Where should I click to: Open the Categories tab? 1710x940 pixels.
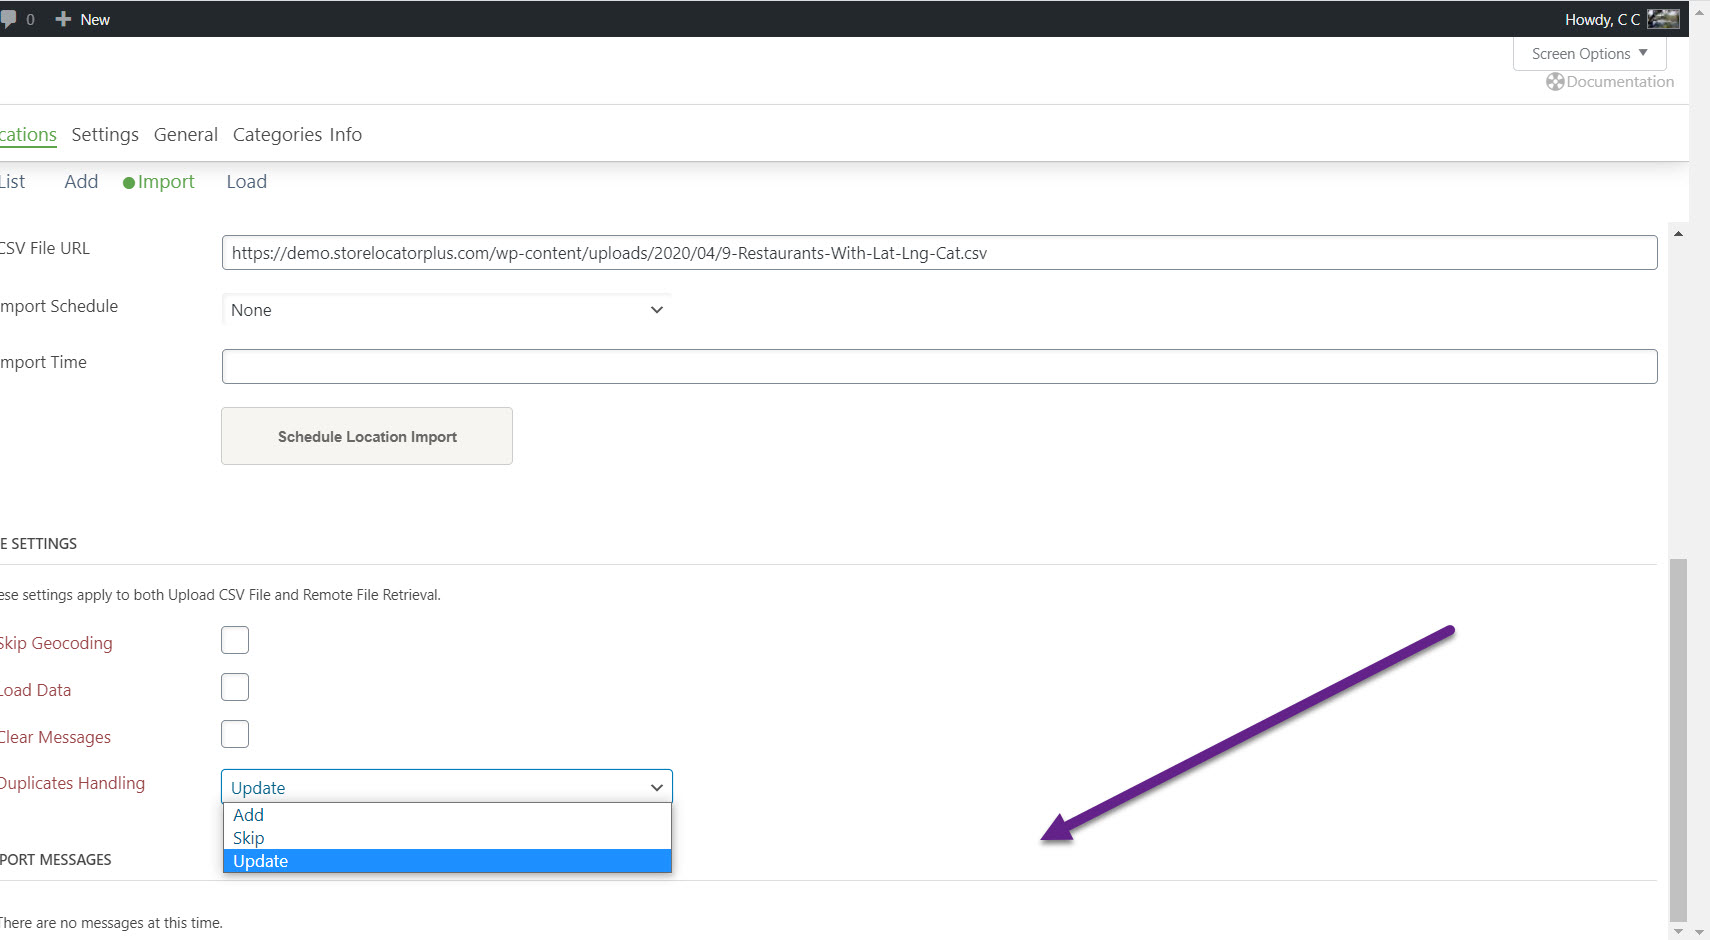click(x=277, y=134)
